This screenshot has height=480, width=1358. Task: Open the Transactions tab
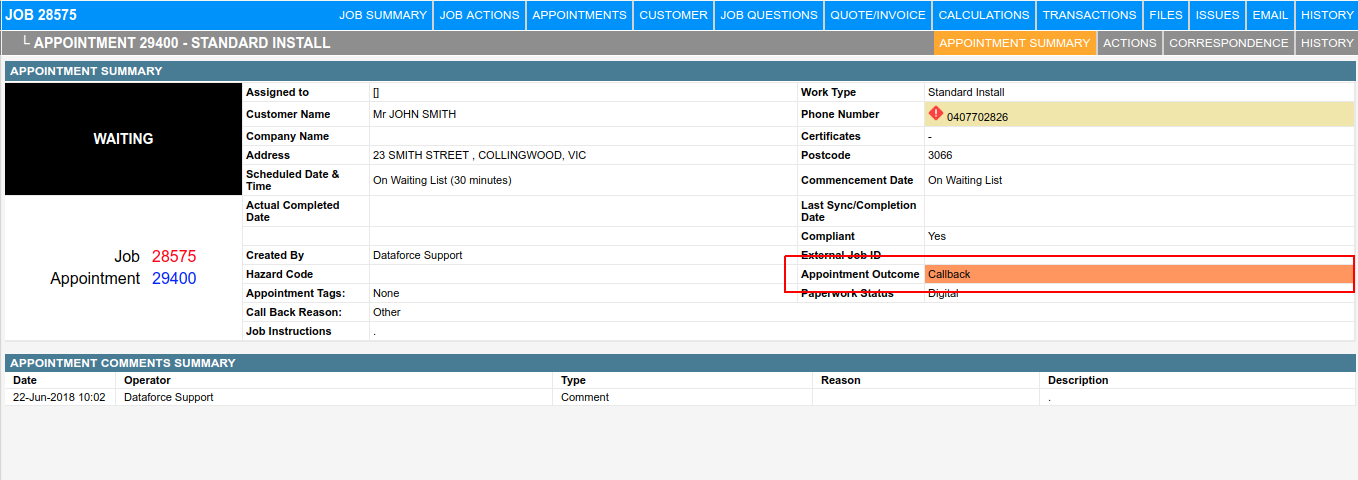tap(1089, 15)
